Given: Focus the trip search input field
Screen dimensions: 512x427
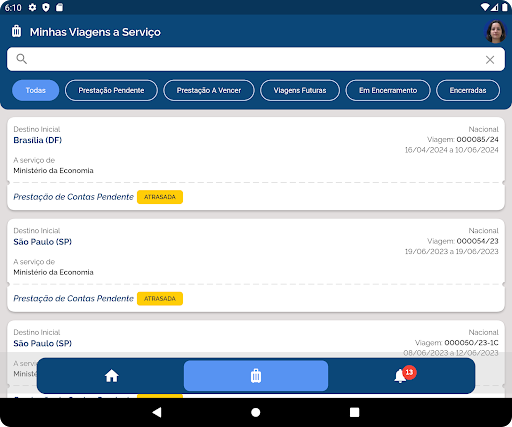Looking at the screenshot, I should point(256,59).
